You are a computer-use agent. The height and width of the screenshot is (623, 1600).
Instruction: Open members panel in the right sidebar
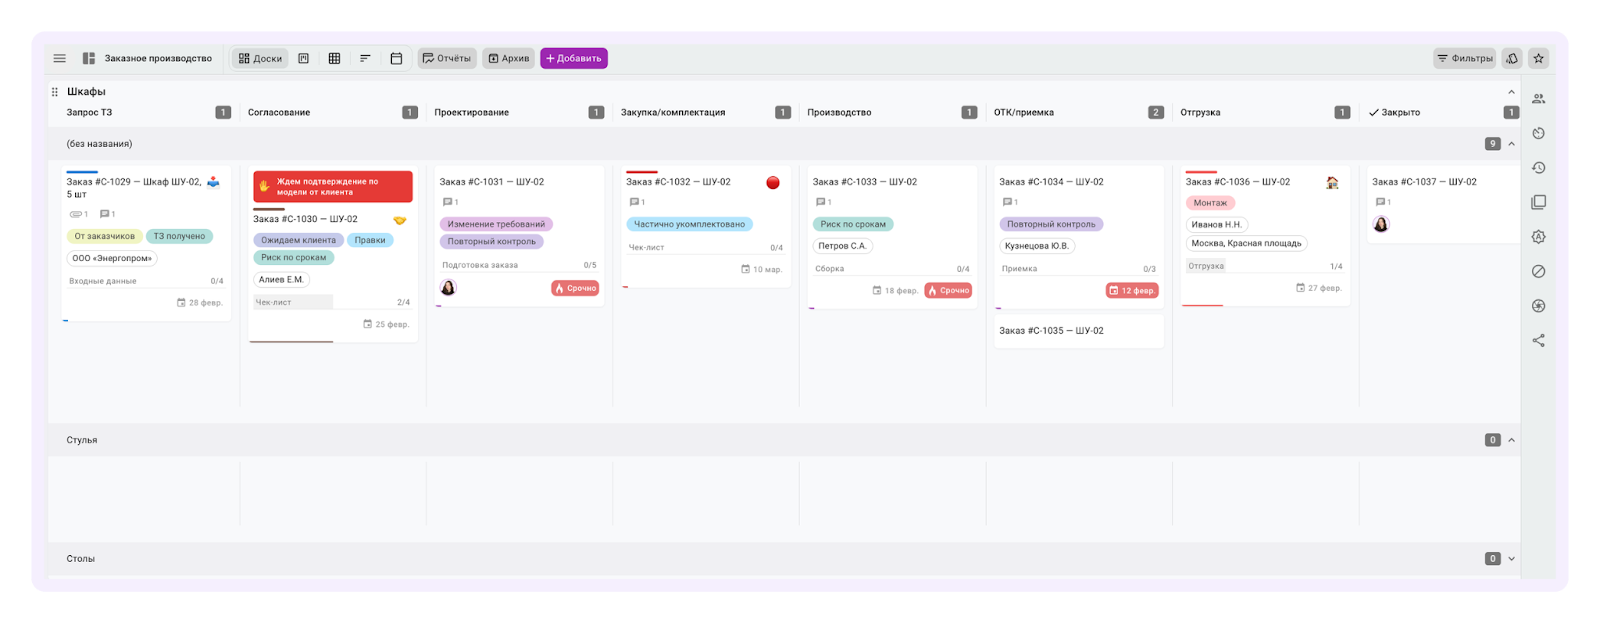(x=1538, y=99)
